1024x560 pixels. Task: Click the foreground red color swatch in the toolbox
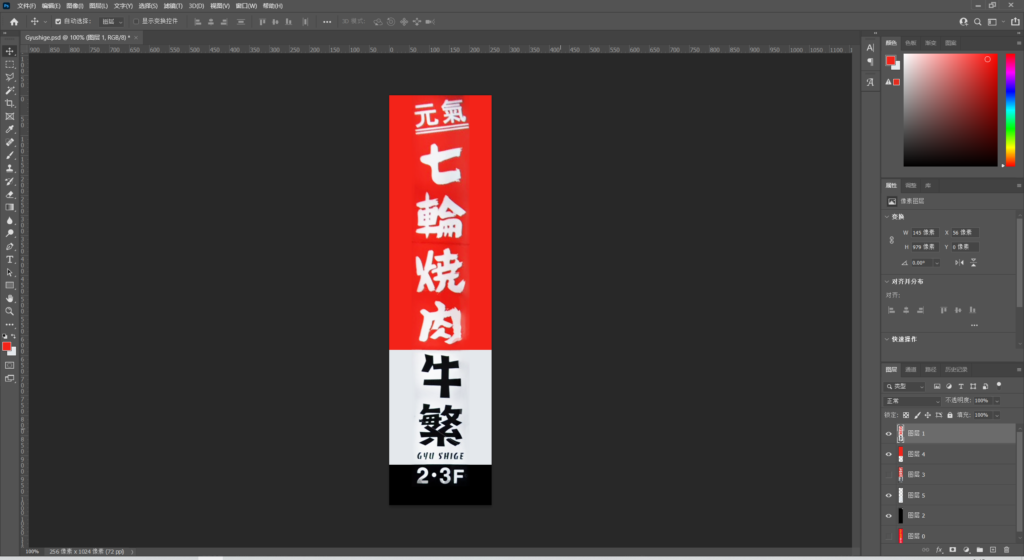point(7,347)
